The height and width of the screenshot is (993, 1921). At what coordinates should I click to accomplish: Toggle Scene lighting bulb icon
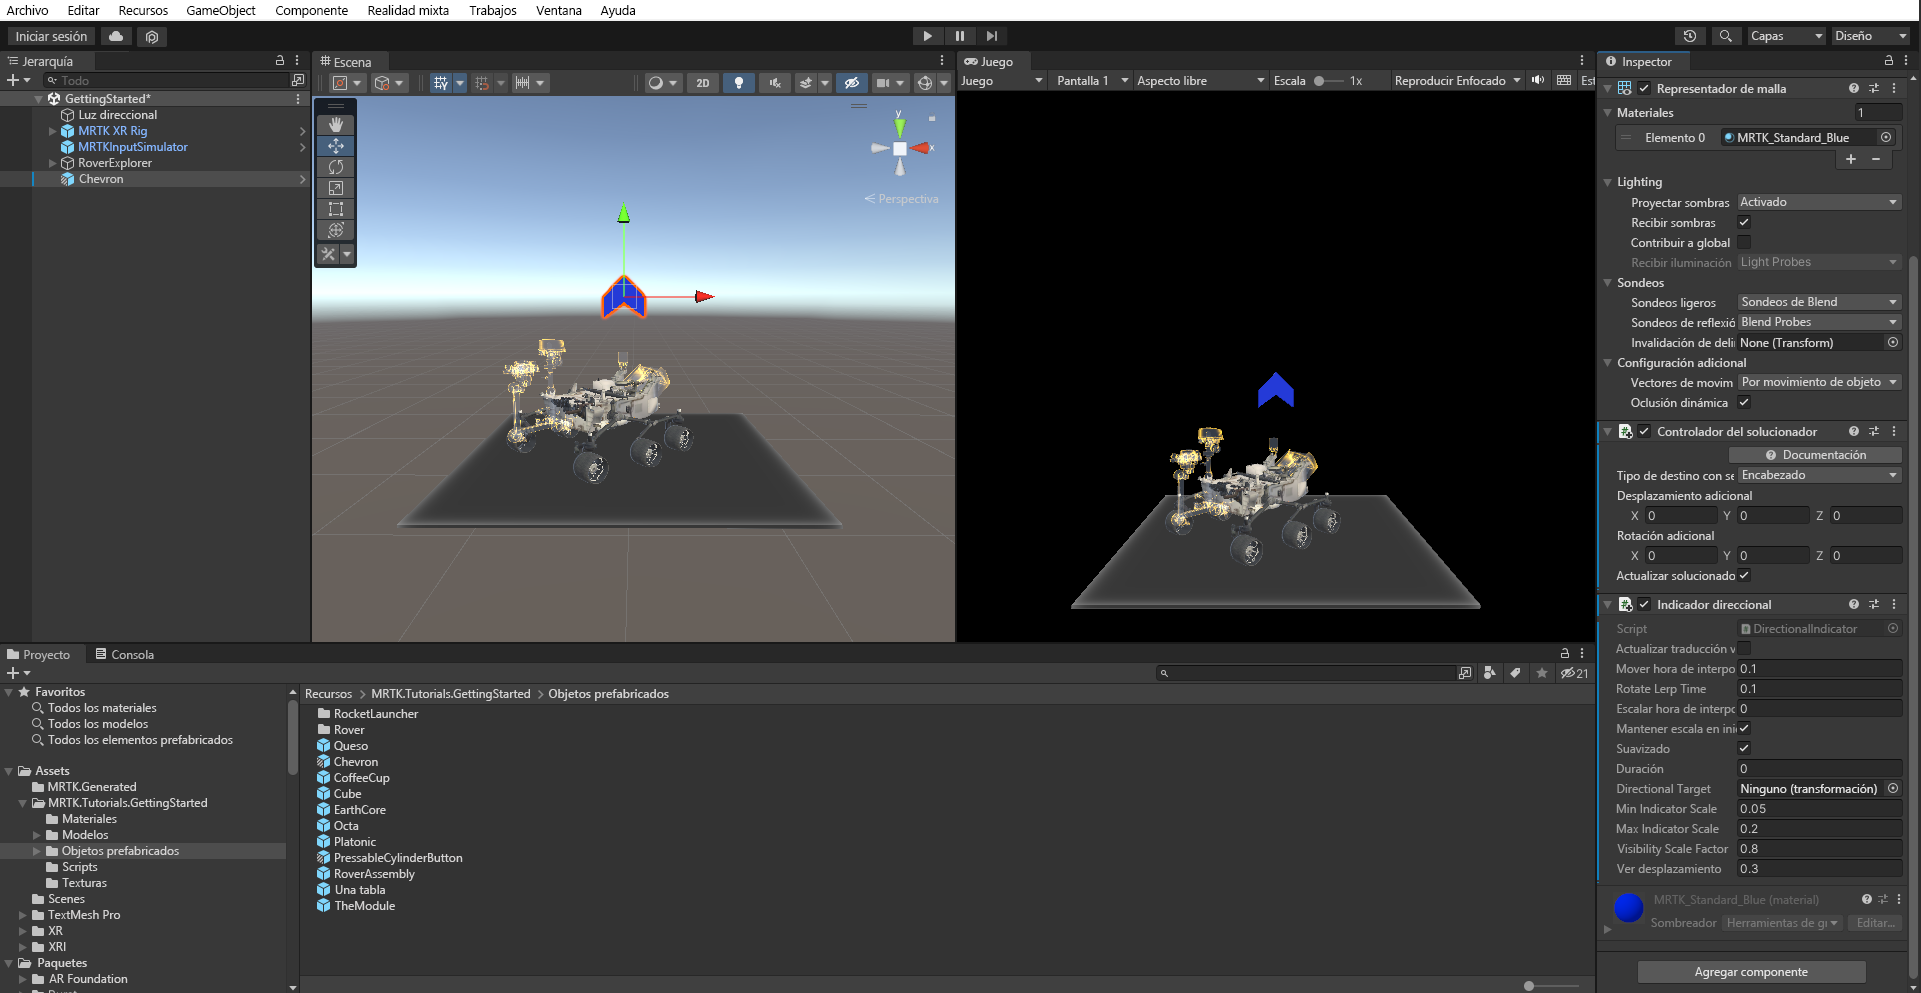coord(738,83)
